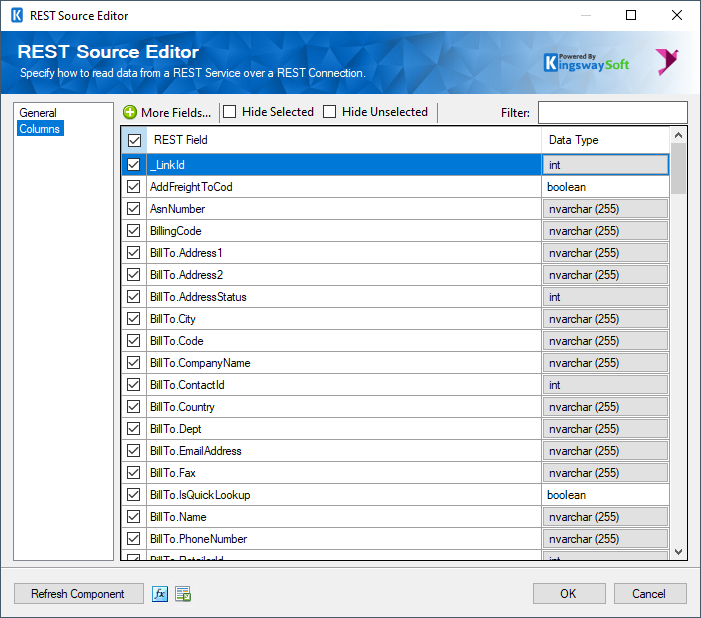The width and height of the screenshot is (701, 618).
Task: Open the fx expression editor icon
Action: click(160, 594)
